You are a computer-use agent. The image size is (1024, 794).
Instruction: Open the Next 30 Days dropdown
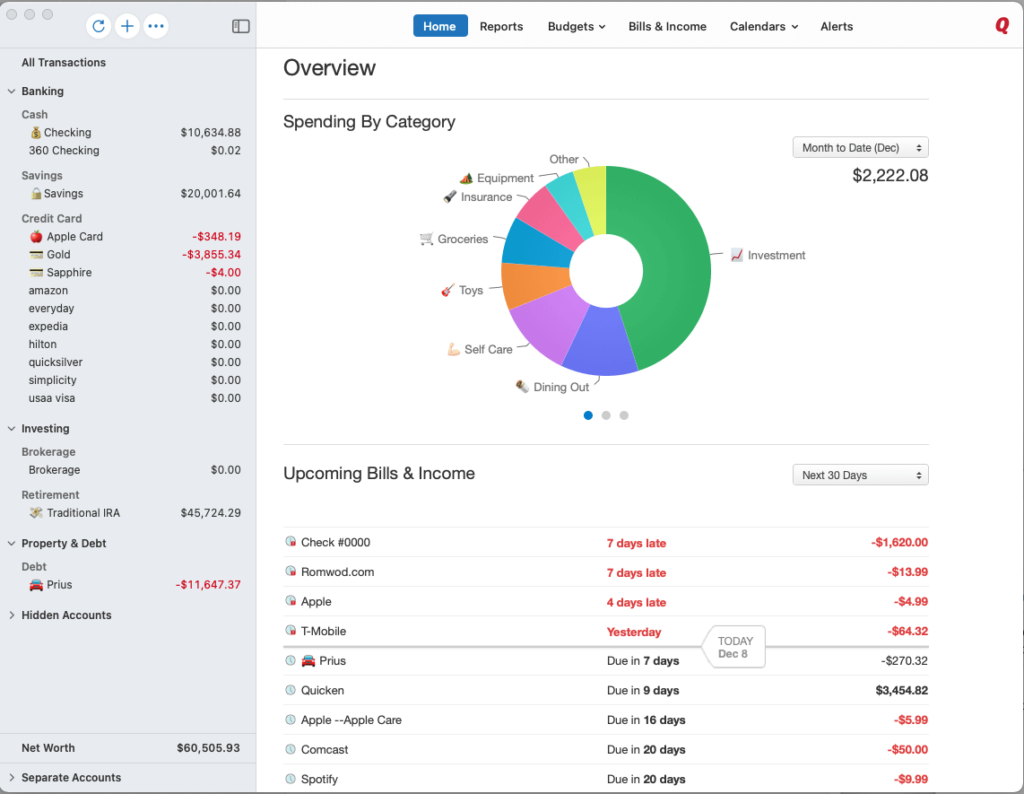[860, 474]
